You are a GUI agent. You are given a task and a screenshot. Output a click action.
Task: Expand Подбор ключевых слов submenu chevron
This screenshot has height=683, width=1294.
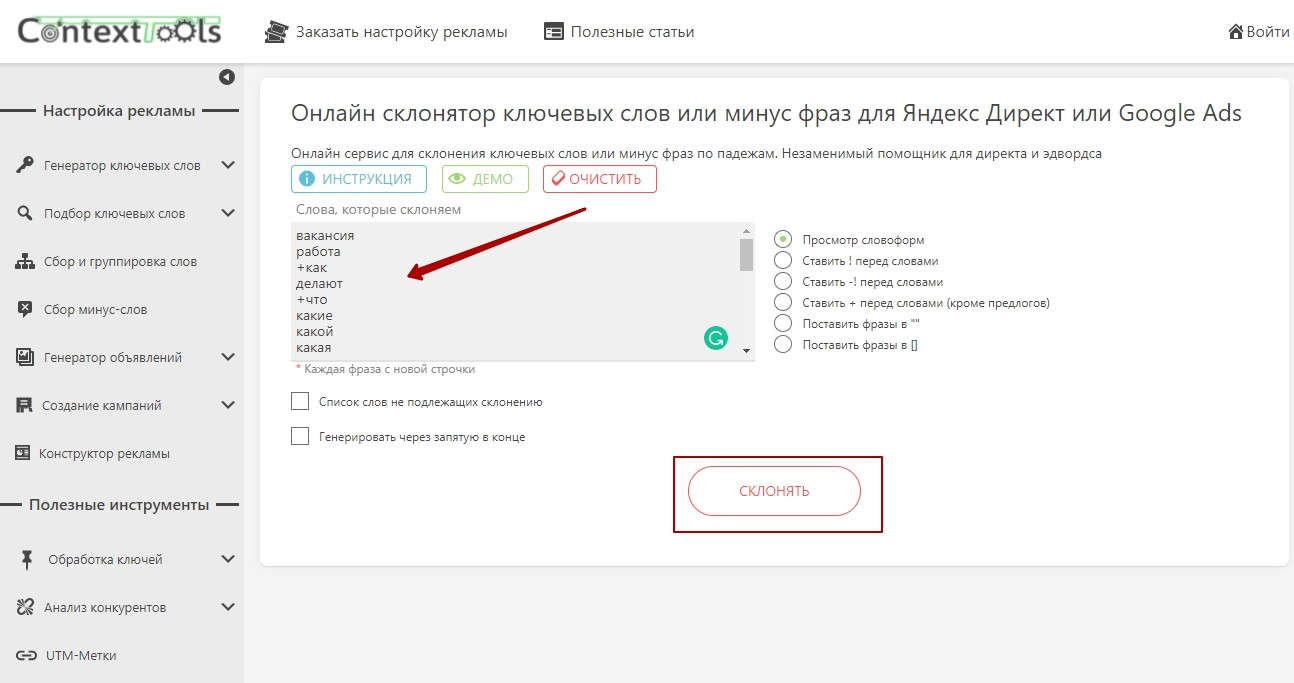[x=228, y=213]
